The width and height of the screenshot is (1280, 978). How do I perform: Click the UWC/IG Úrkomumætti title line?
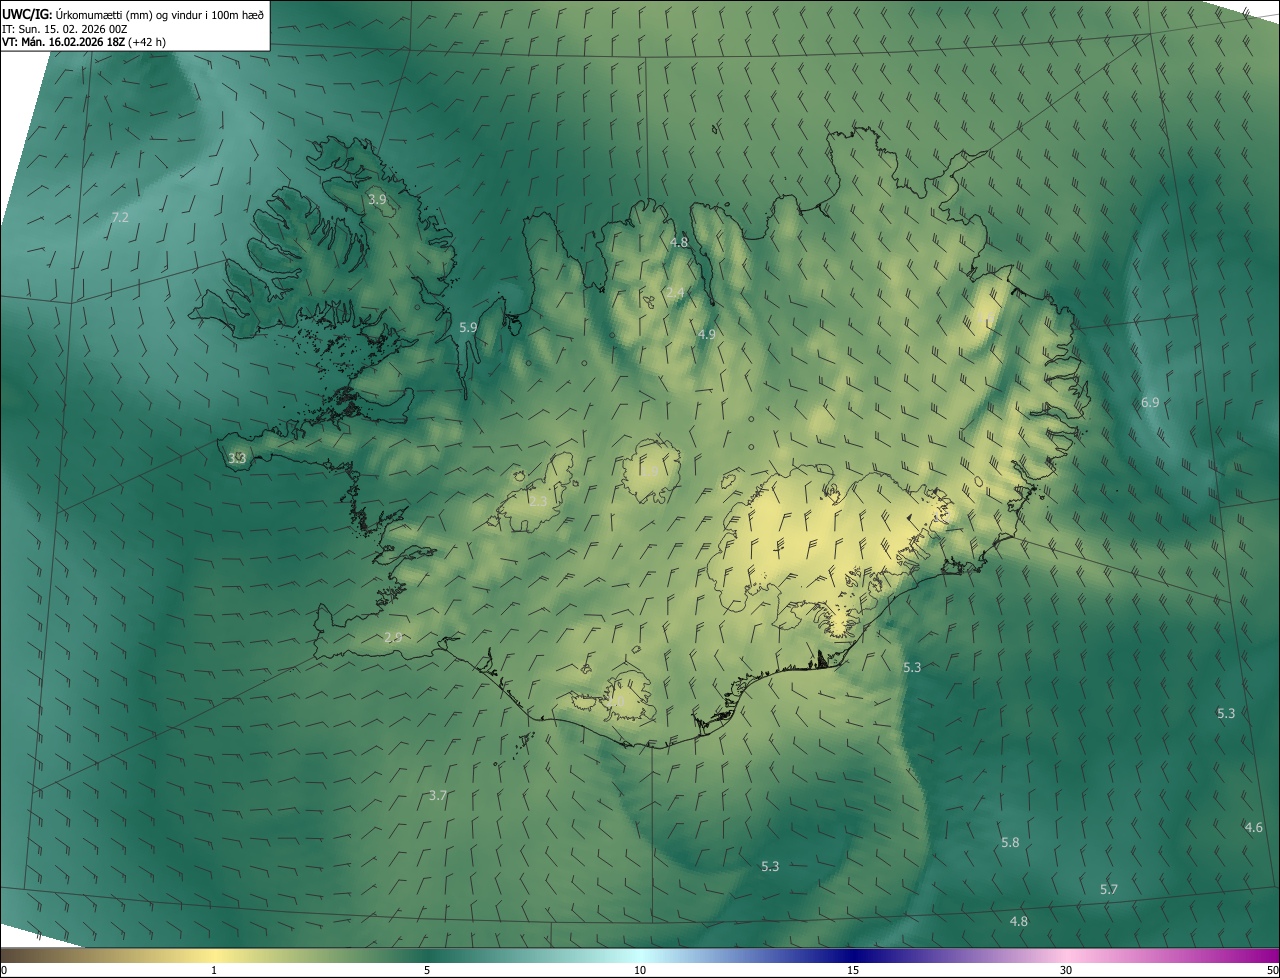133,13
